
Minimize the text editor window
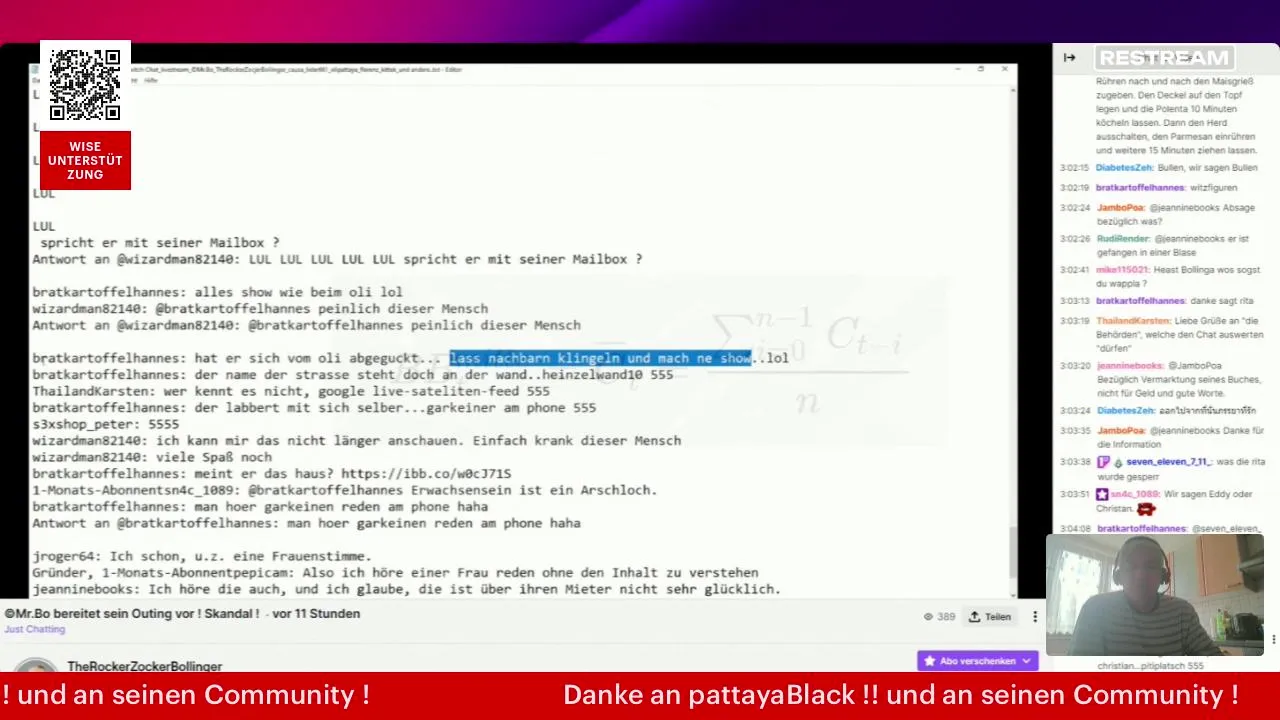coord(957,69)
